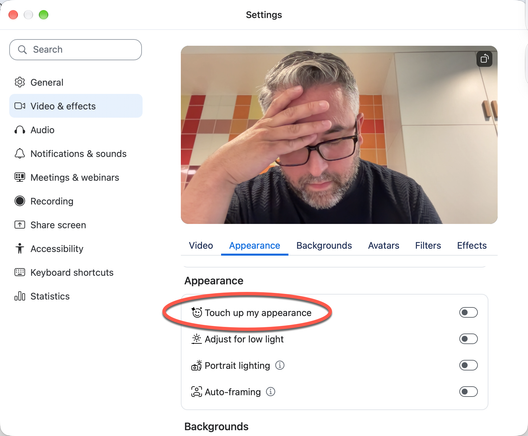Go to the Avatars tab
This screenshot has width=528, height=436.
pyautogui.click(x=384, y=245)
